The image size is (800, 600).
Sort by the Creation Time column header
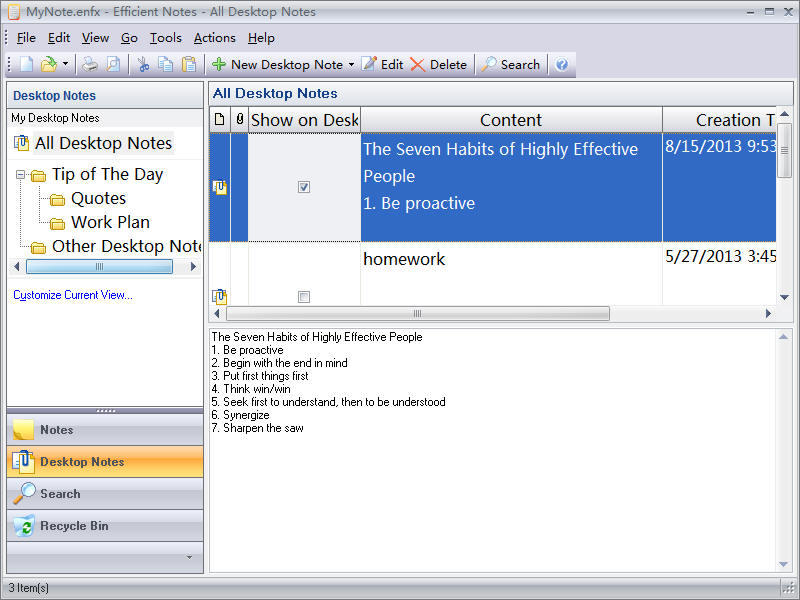719,120
